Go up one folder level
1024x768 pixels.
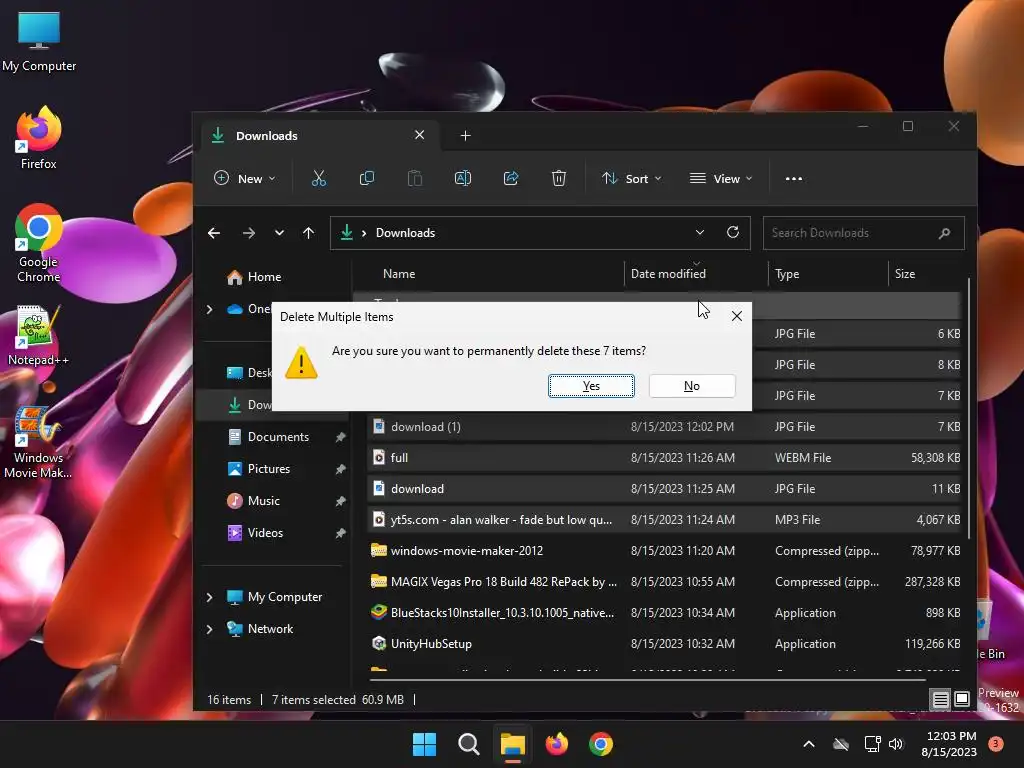[x=308, y=233]
